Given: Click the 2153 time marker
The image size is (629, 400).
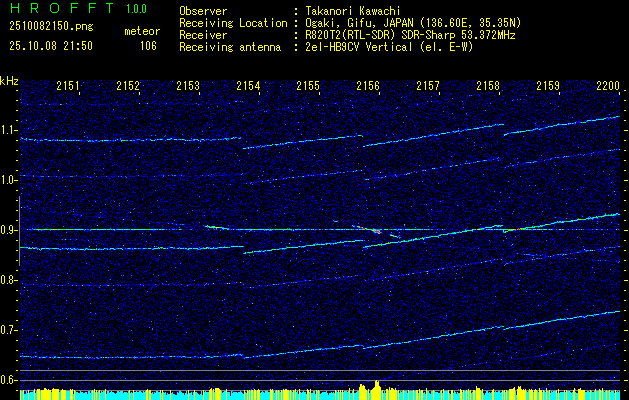Looking at the screenshot, I should point(188,85).
